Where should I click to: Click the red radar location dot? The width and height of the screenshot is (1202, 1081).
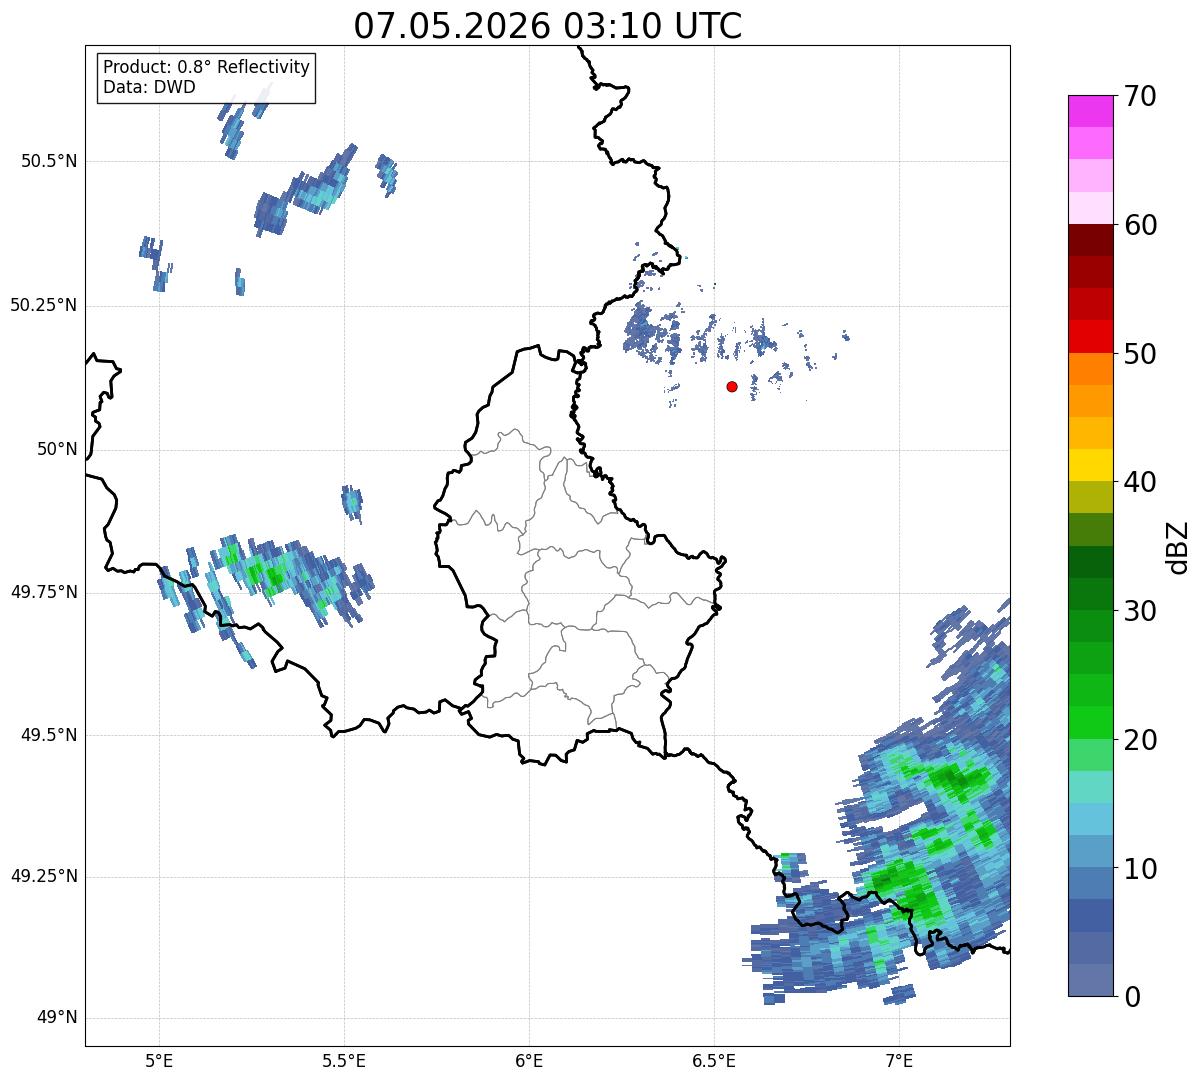pyautogui.click(x=732, y=386)
